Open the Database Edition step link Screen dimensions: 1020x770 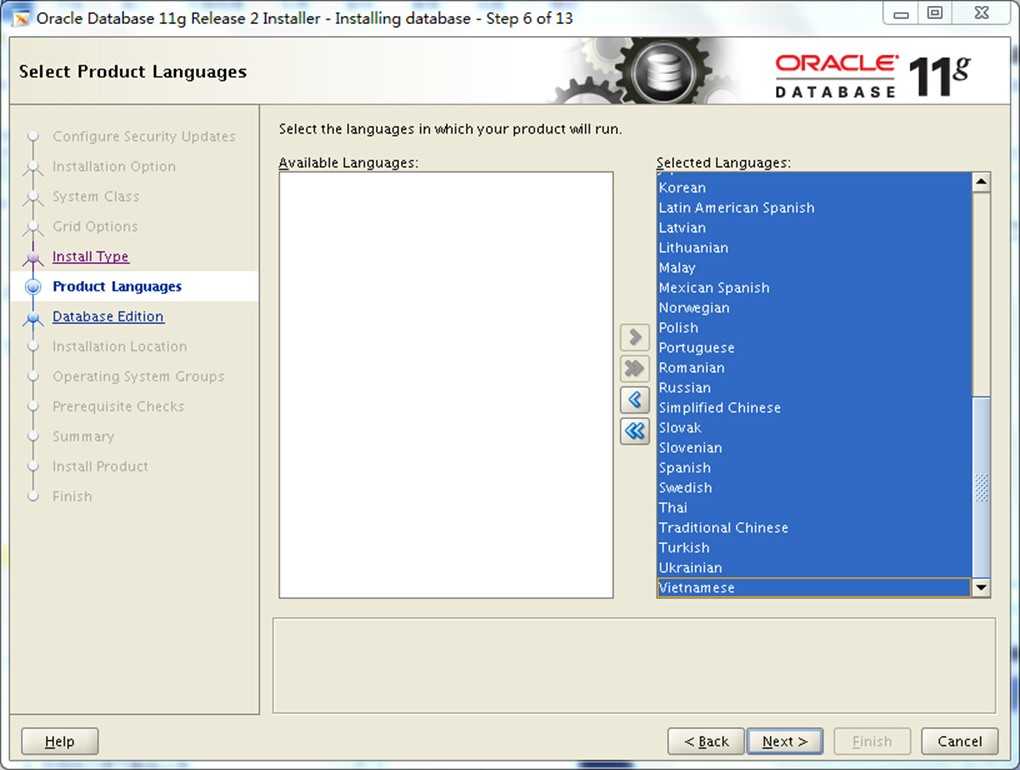(x=108, y=316)
